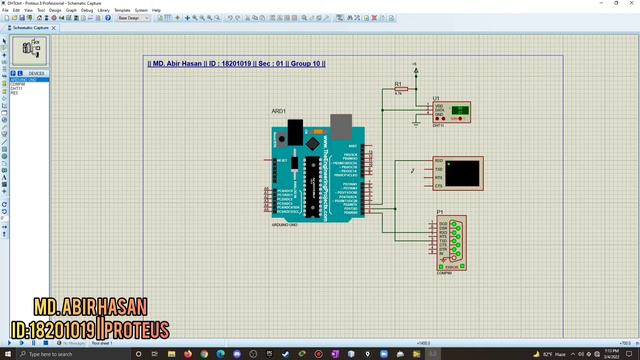Viewport: 640px width, 360px height.
Task: Click the Rotate Clockwise icon
Action: pyautogui.click(x=4, y=204)
